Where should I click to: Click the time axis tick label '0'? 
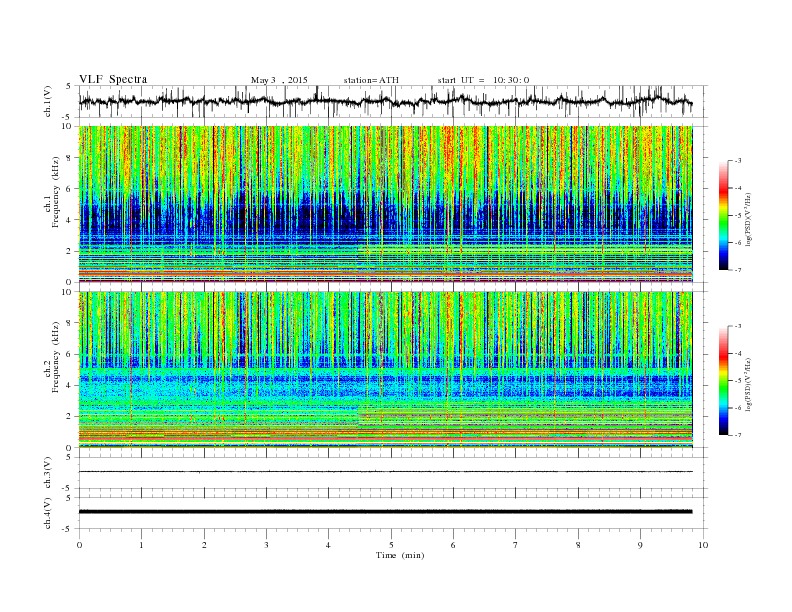79,545
